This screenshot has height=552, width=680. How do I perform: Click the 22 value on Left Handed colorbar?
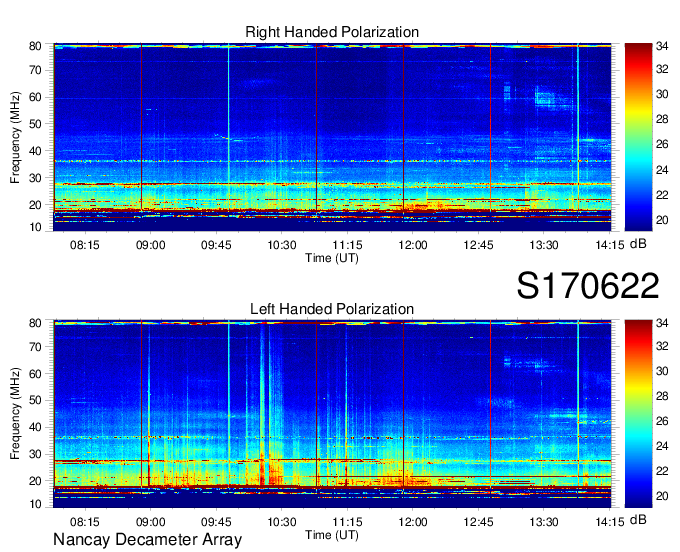tap(662, 471)
